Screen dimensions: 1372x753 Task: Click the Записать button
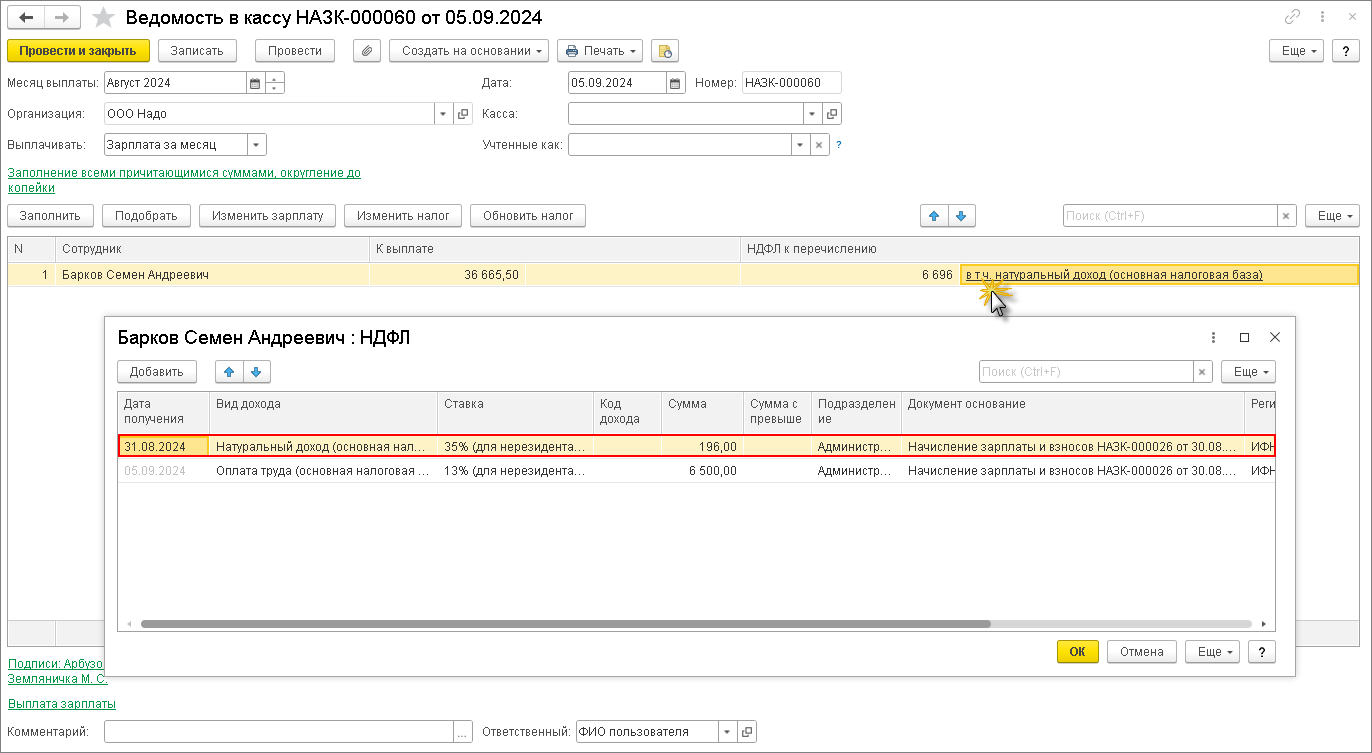pos(197,50)
